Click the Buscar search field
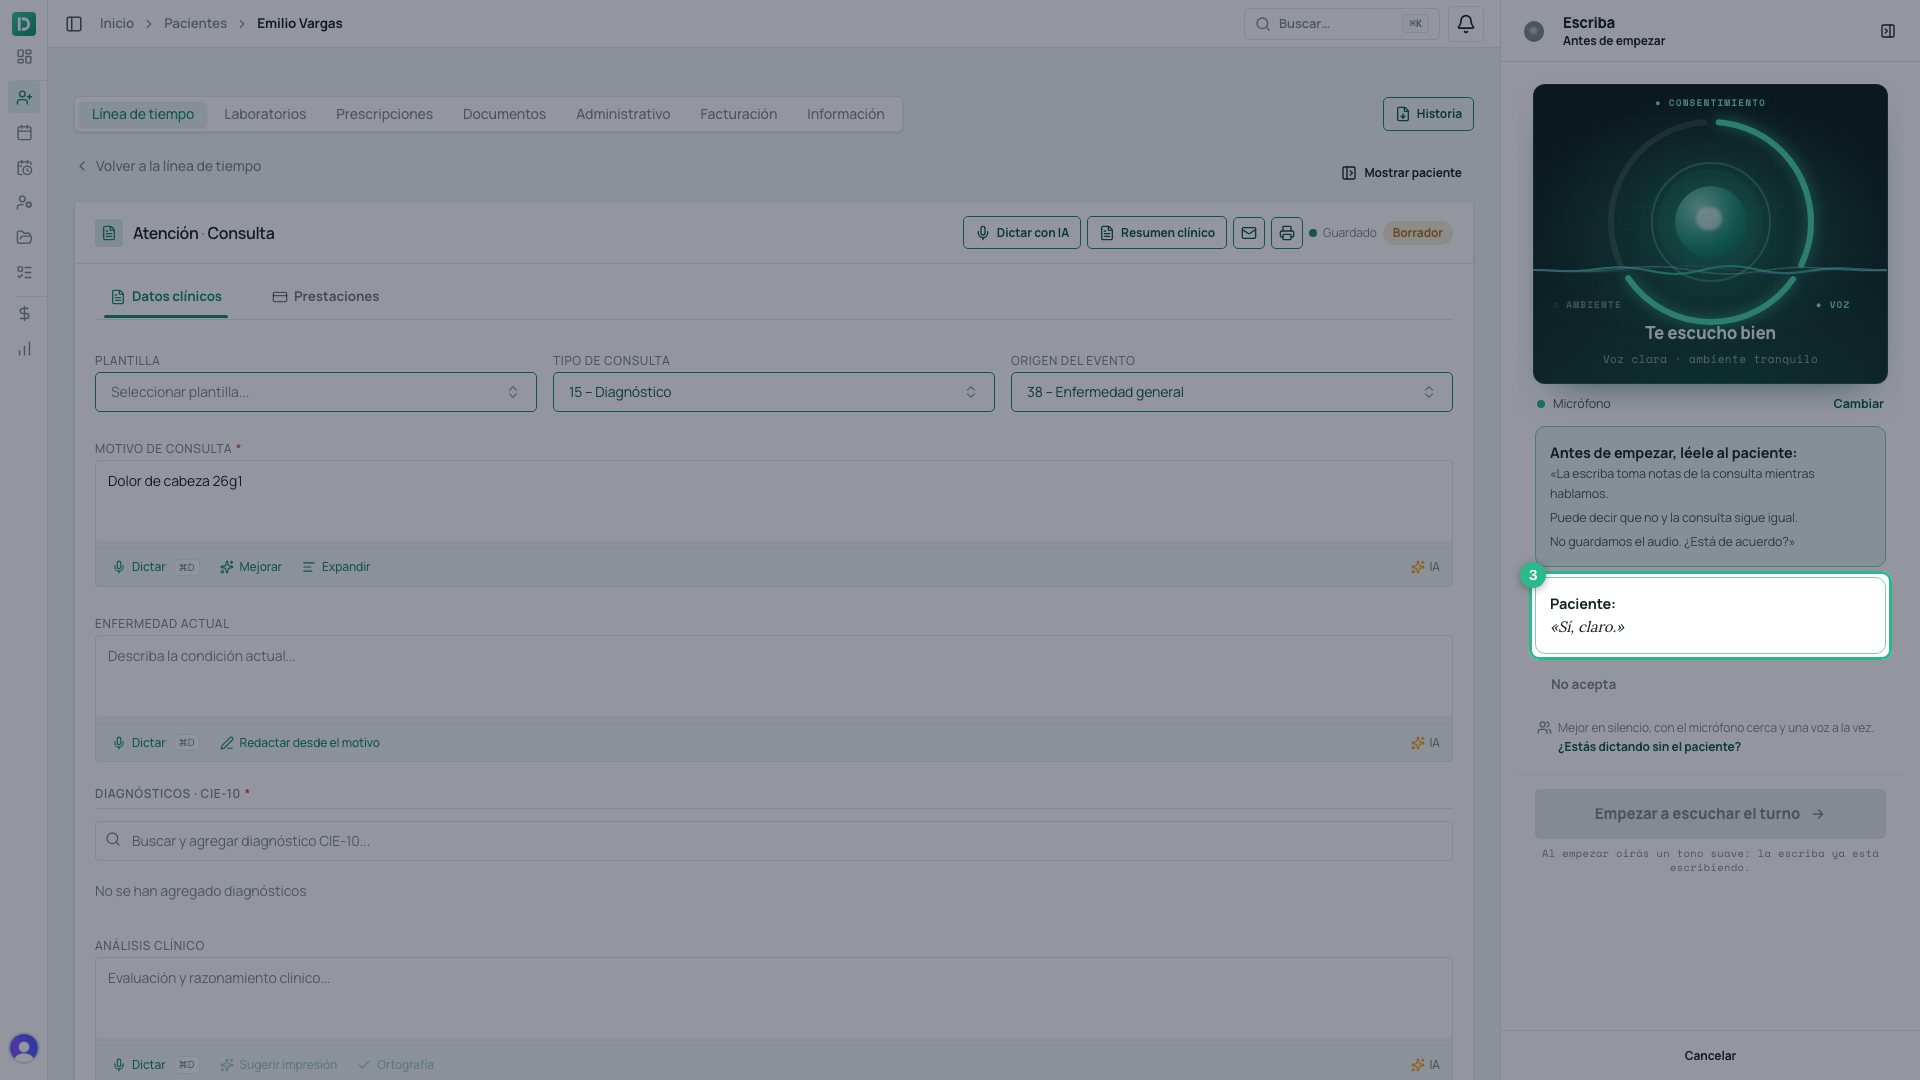Image resolution: width=1920 pixels, height=1080 pixels. [1341, 24]
